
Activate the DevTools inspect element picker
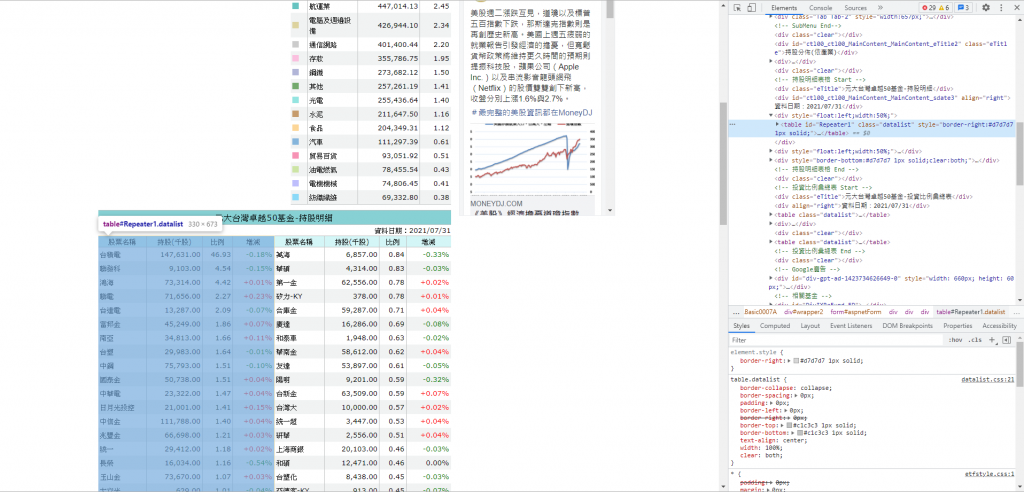pyautogui.click(x=737, y=8)
